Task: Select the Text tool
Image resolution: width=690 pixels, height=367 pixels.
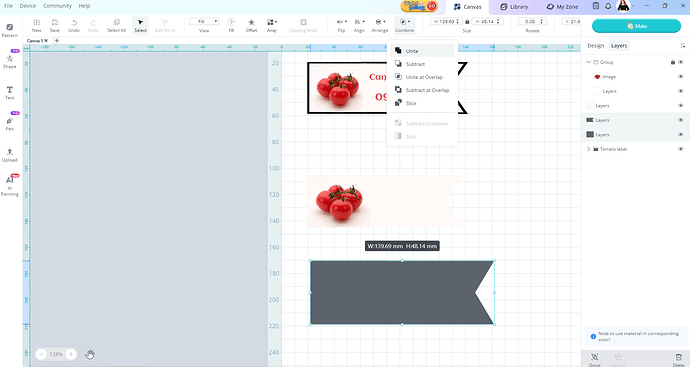Action: click(10, 92)
